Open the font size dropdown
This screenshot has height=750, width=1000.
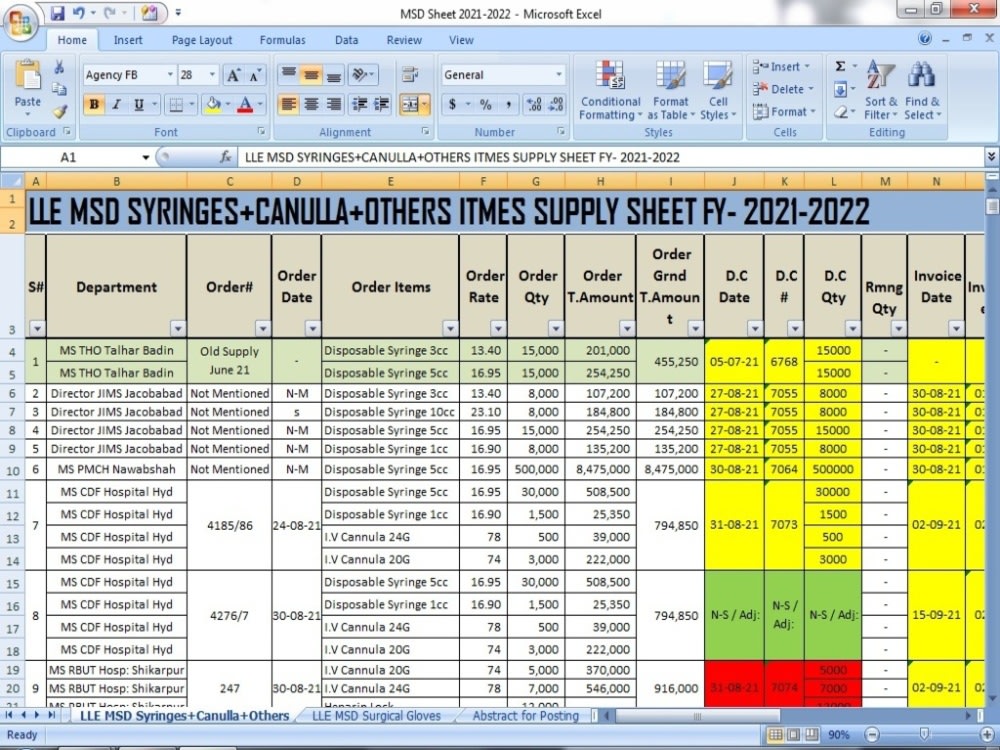pyautogui.click(x=212, y=75)
